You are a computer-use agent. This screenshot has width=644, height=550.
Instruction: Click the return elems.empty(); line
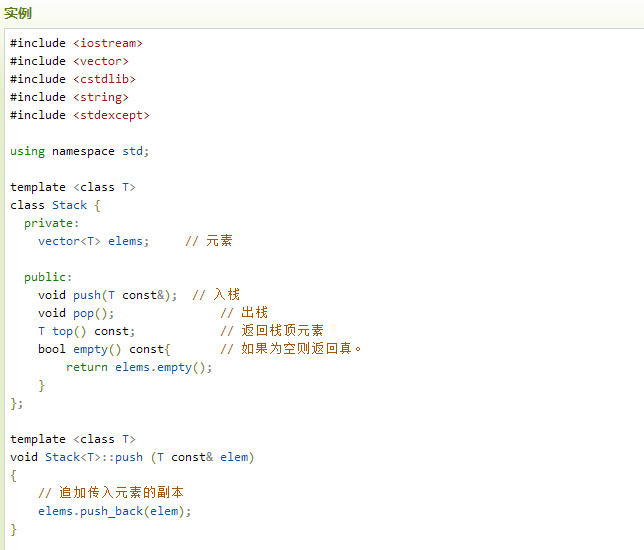pos(139,367)
